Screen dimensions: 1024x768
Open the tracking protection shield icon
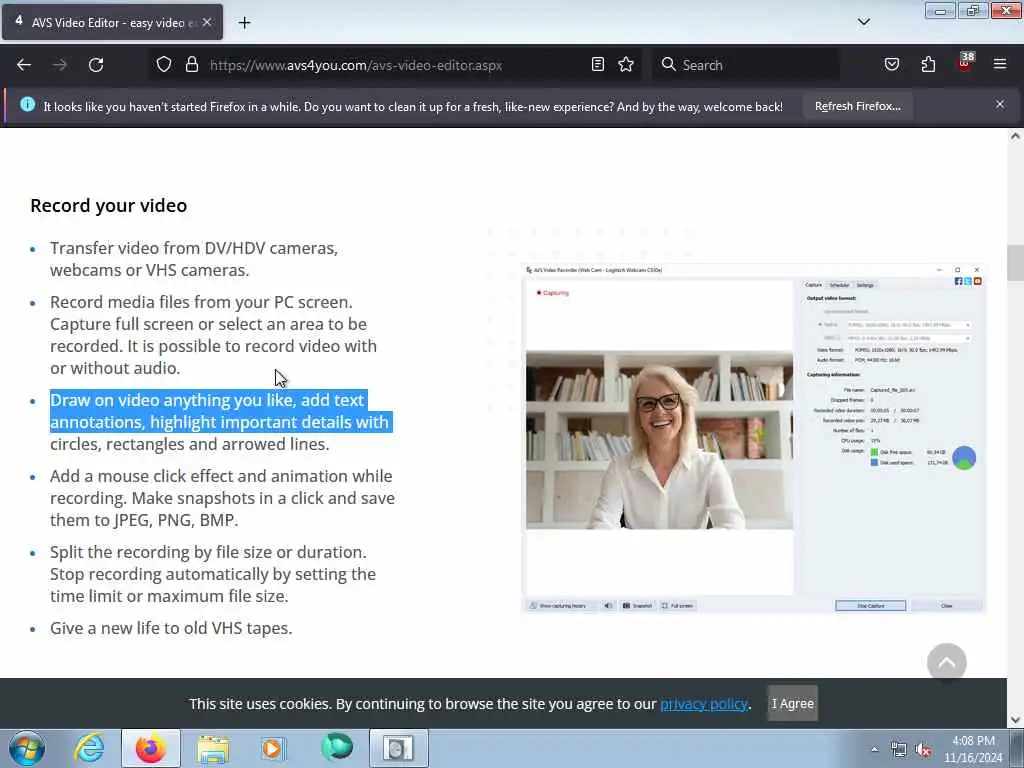tap(164, 65)
